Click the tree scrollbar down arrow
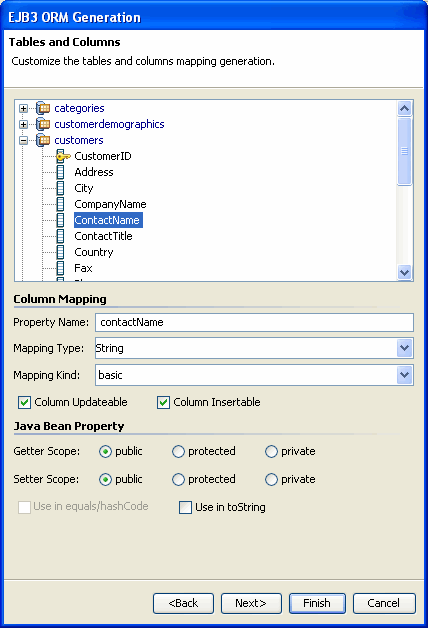The width and height of the screenshot is (428, 628). coord(405,272)
